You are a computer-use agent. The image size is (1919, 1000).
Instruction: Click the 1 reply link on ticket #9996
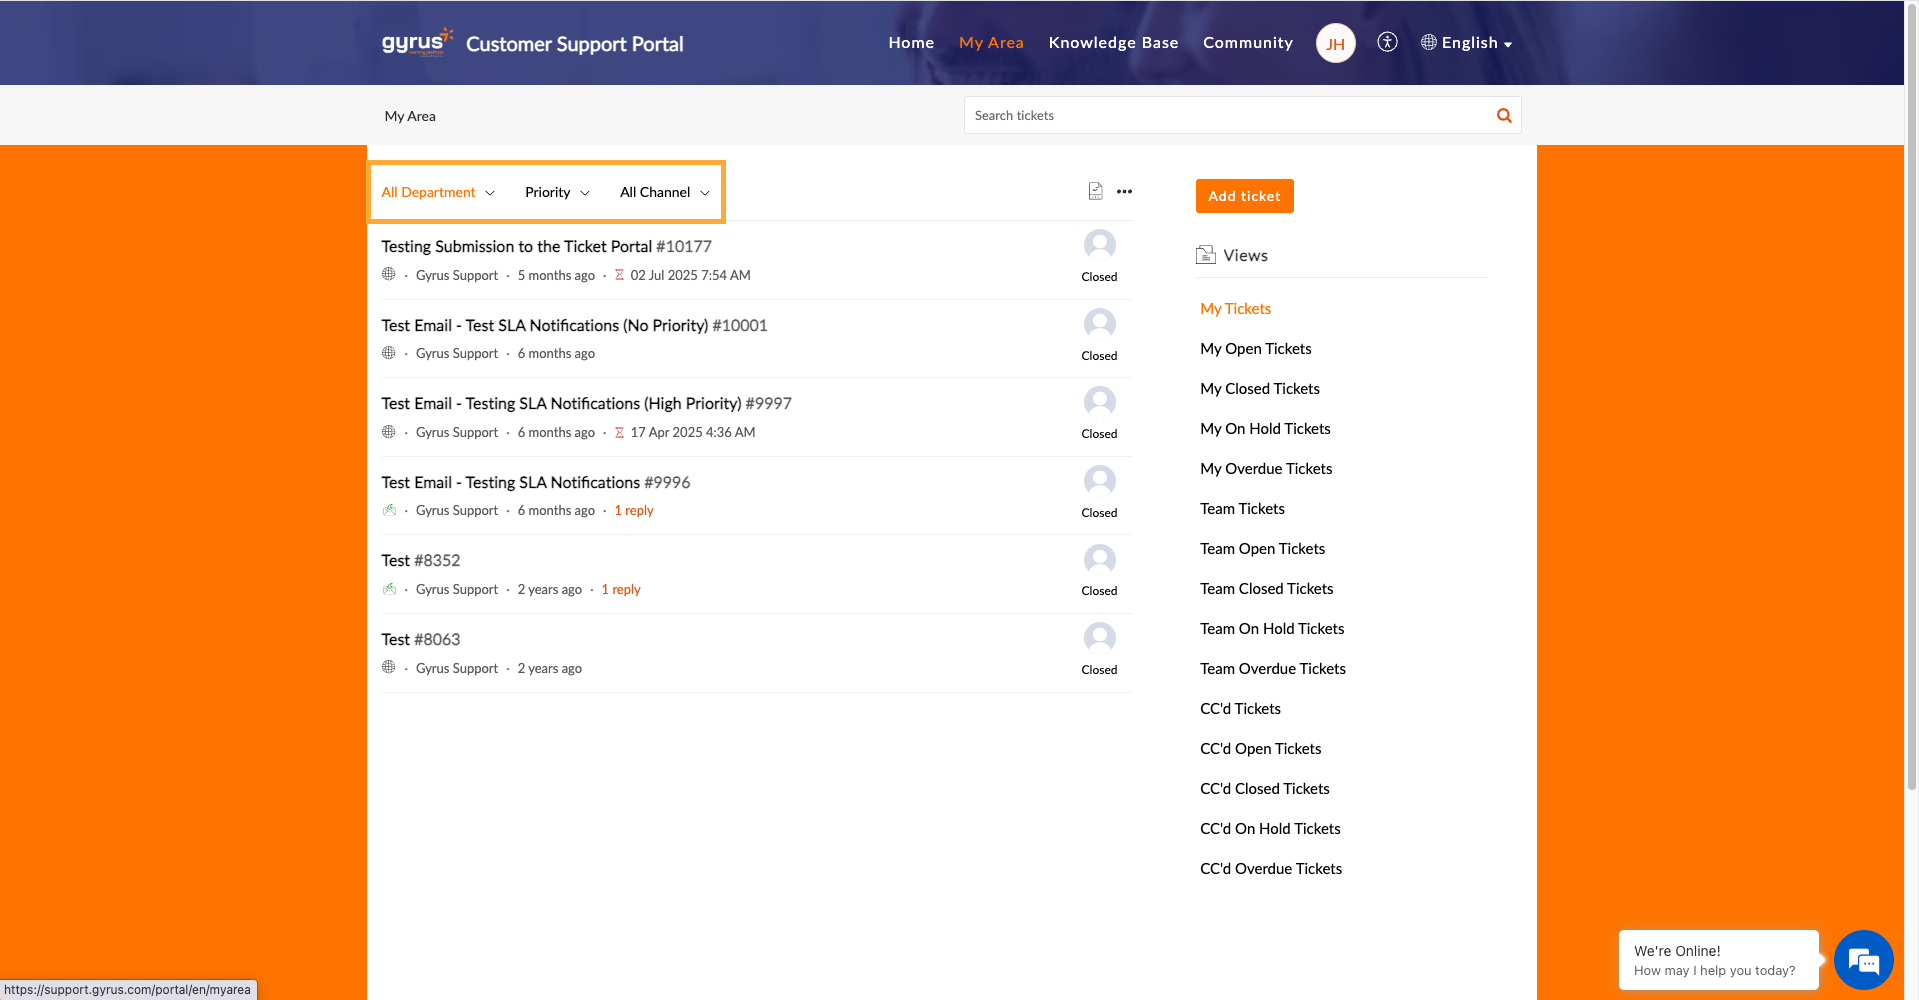634,511
